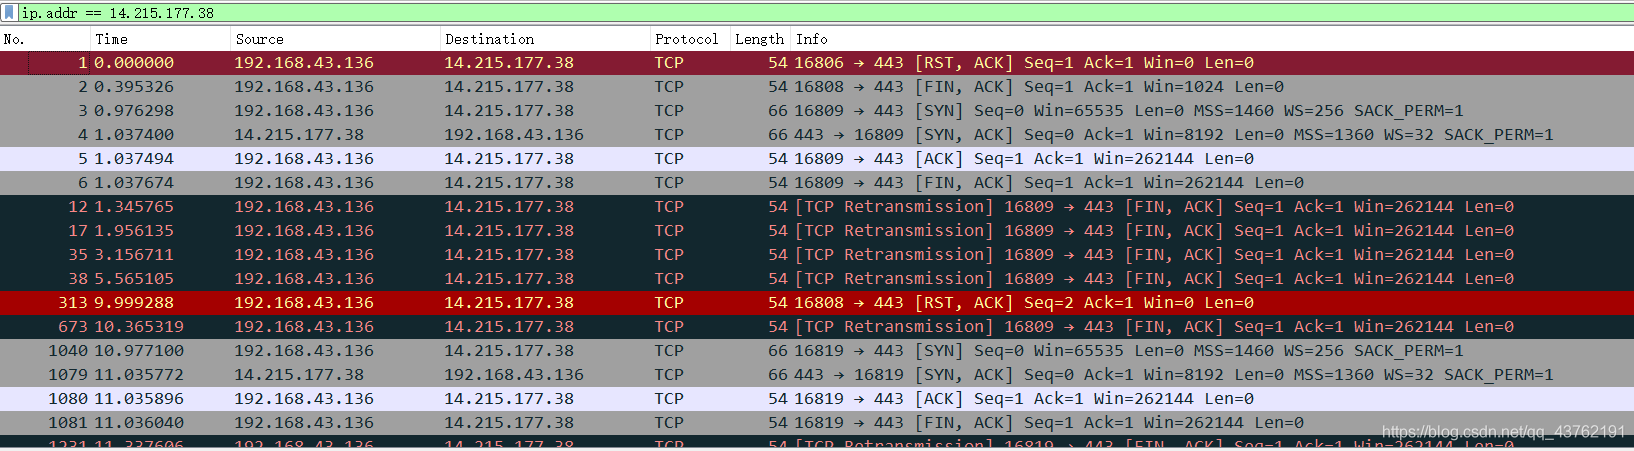Sort by the Destination column header
The width and height of the screenshot is (1634, 451).
(x=545, y=39)
